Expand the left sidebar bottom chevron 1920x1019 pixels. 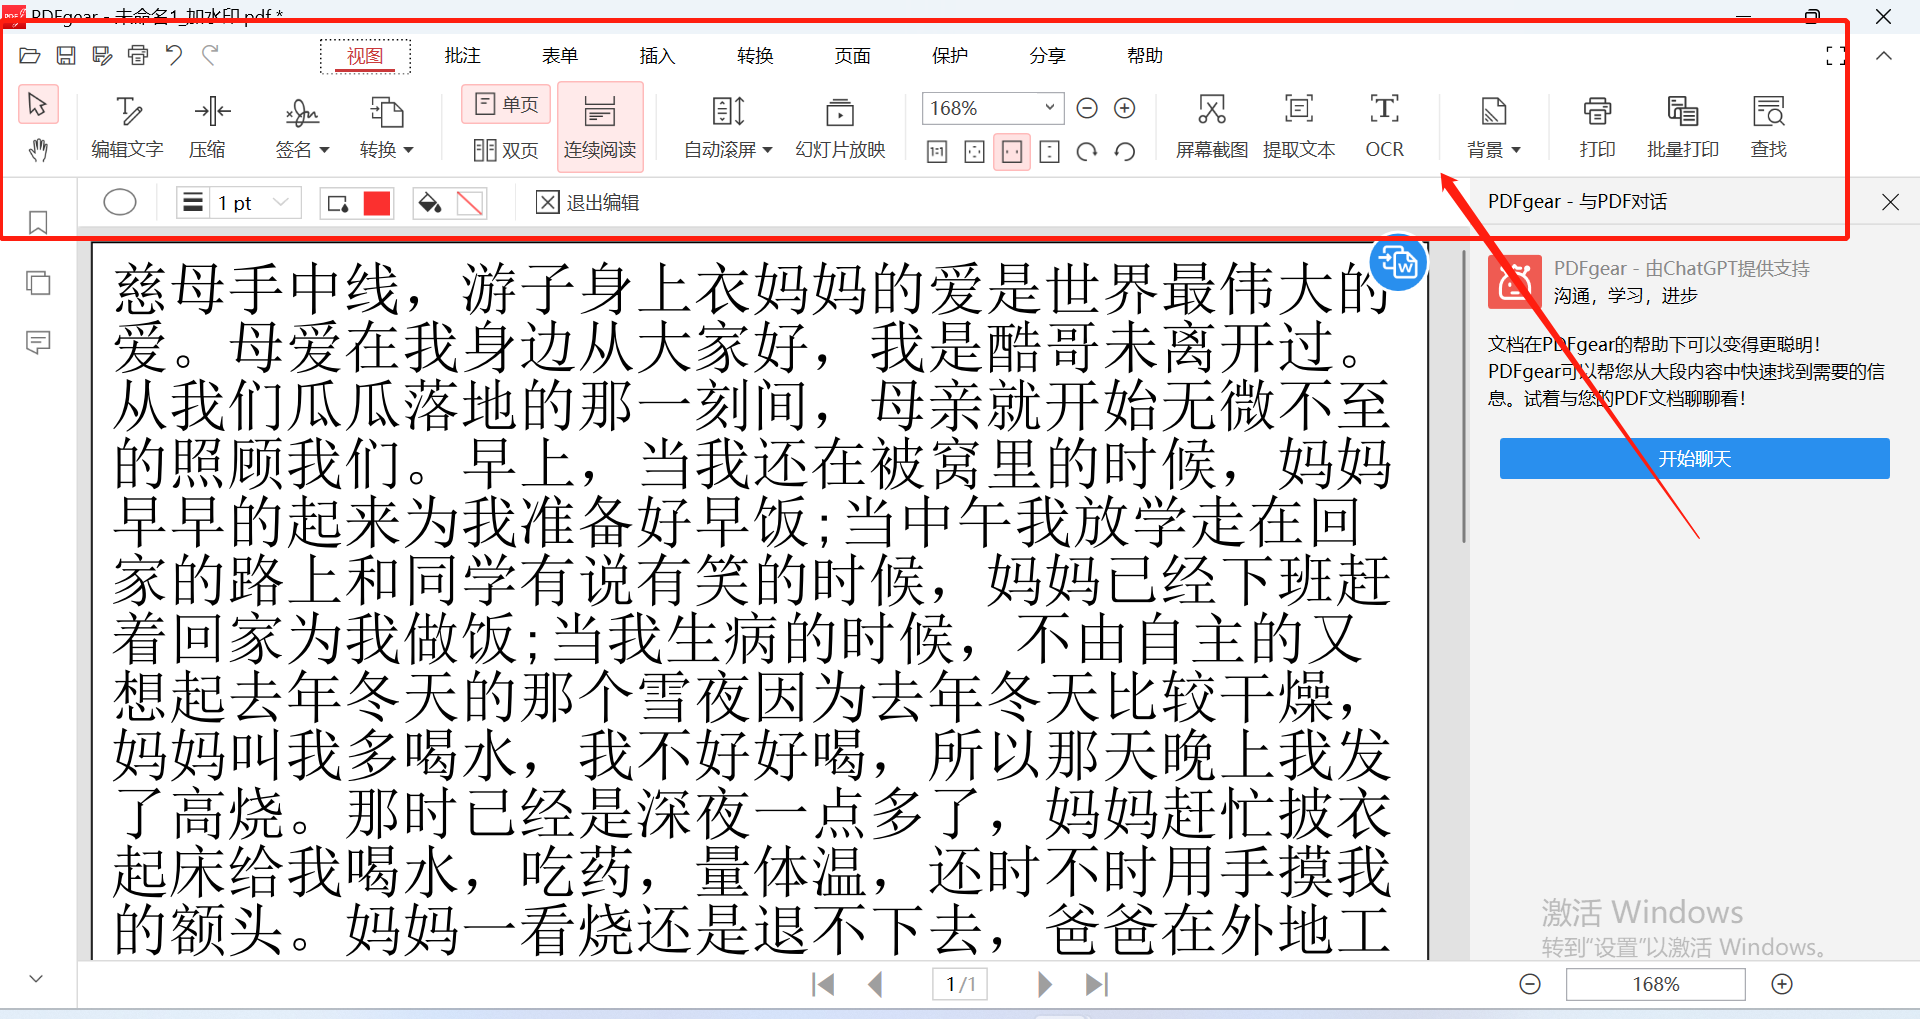click(36, 979)
